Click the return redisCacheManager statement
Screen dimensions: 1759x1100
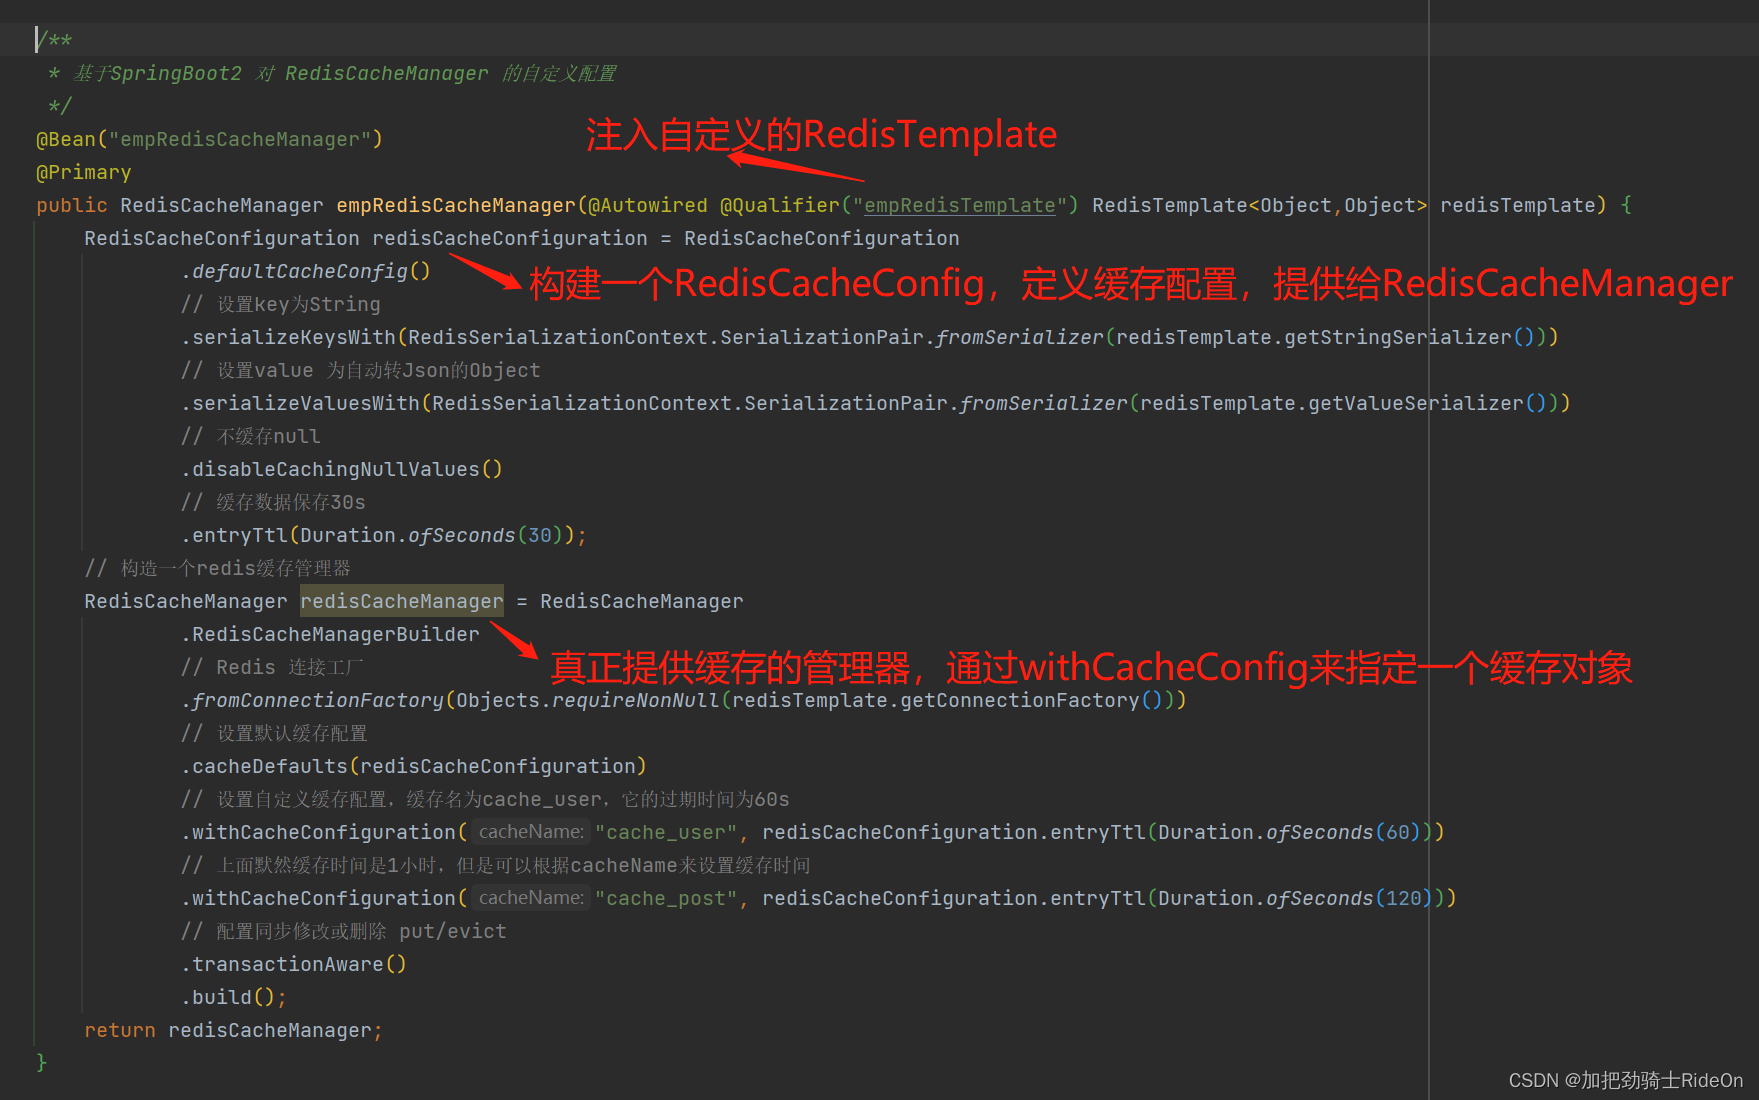tap(234, 1030)
